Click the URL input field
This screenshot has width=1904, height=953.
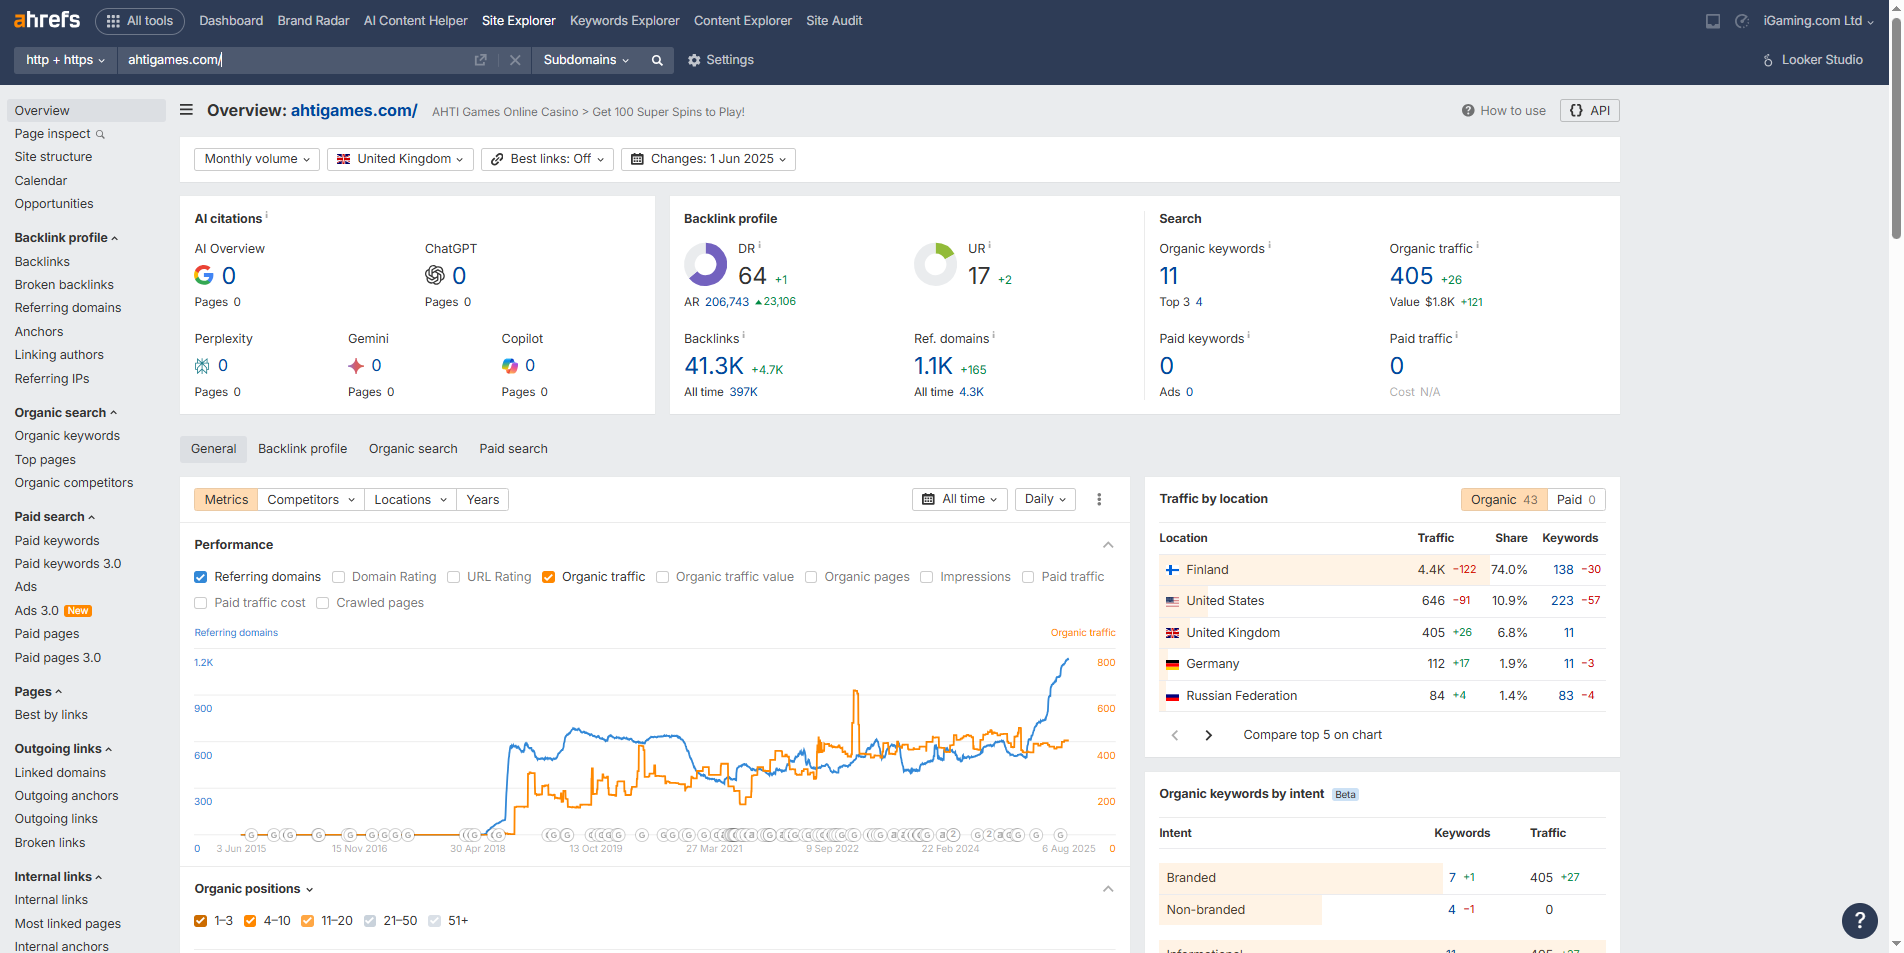295,60
